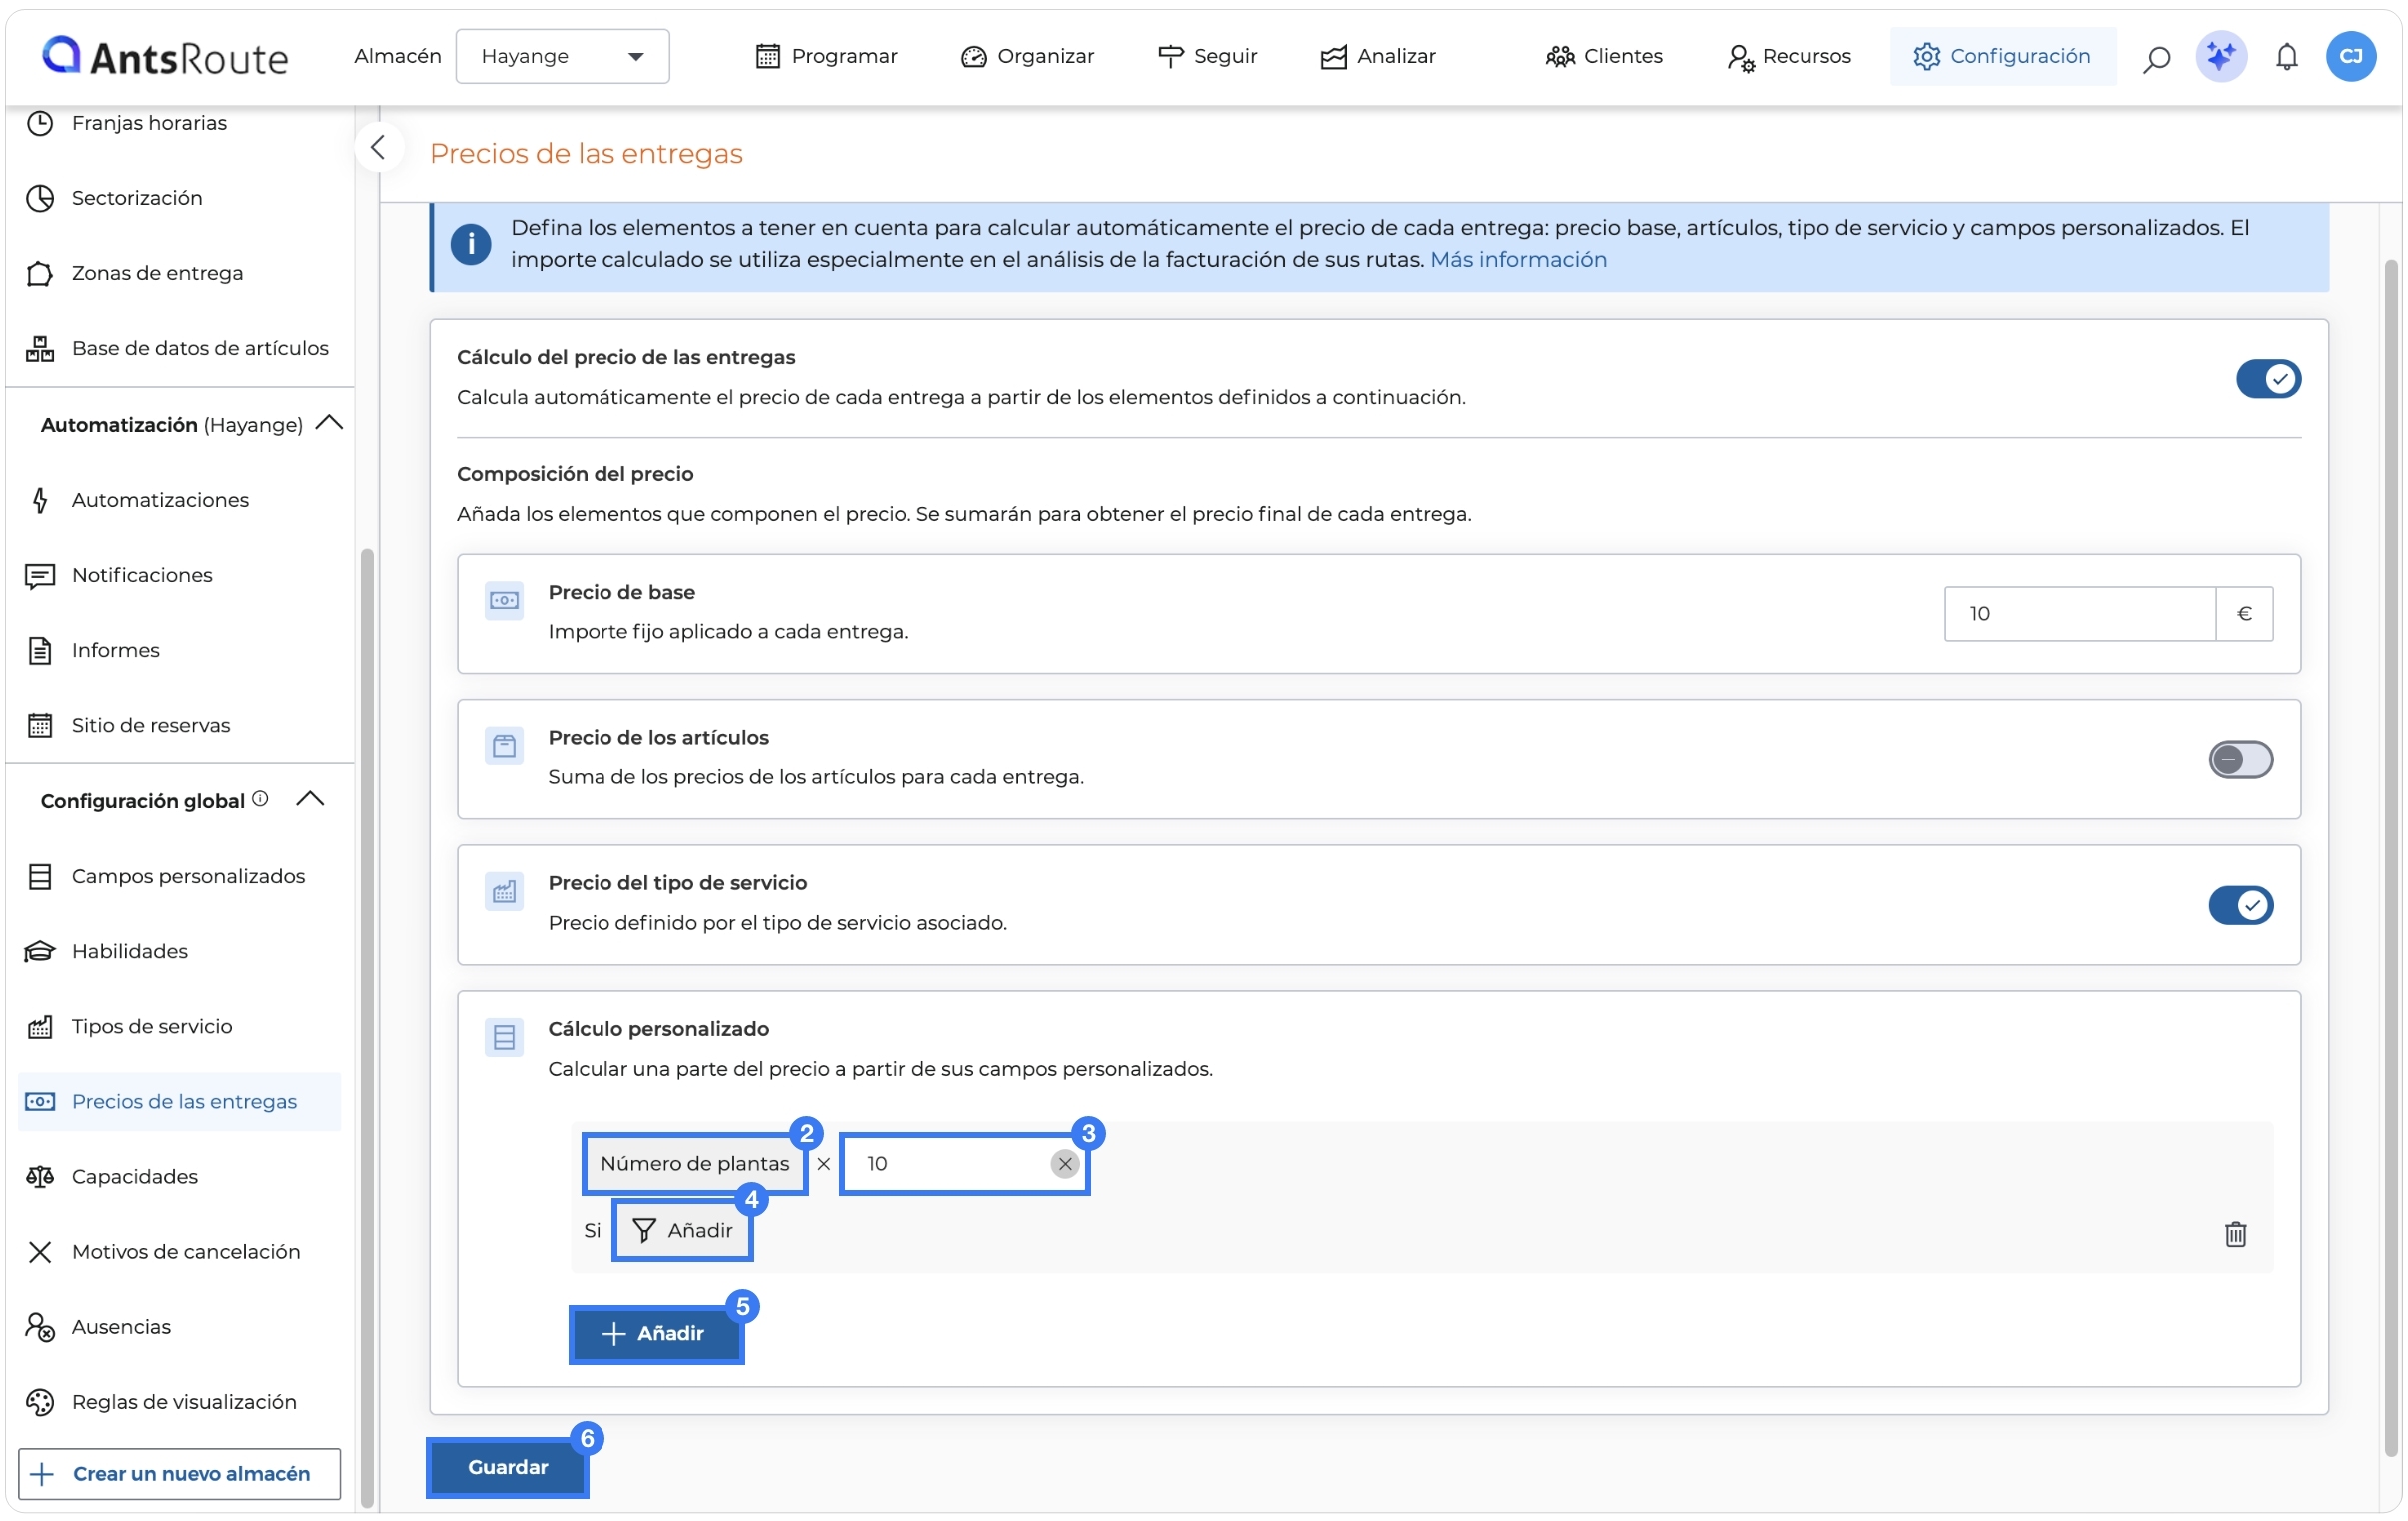This screenshot has height=1521, width=2408.
Task: Open the Más información link
Action: (1518, 260)
